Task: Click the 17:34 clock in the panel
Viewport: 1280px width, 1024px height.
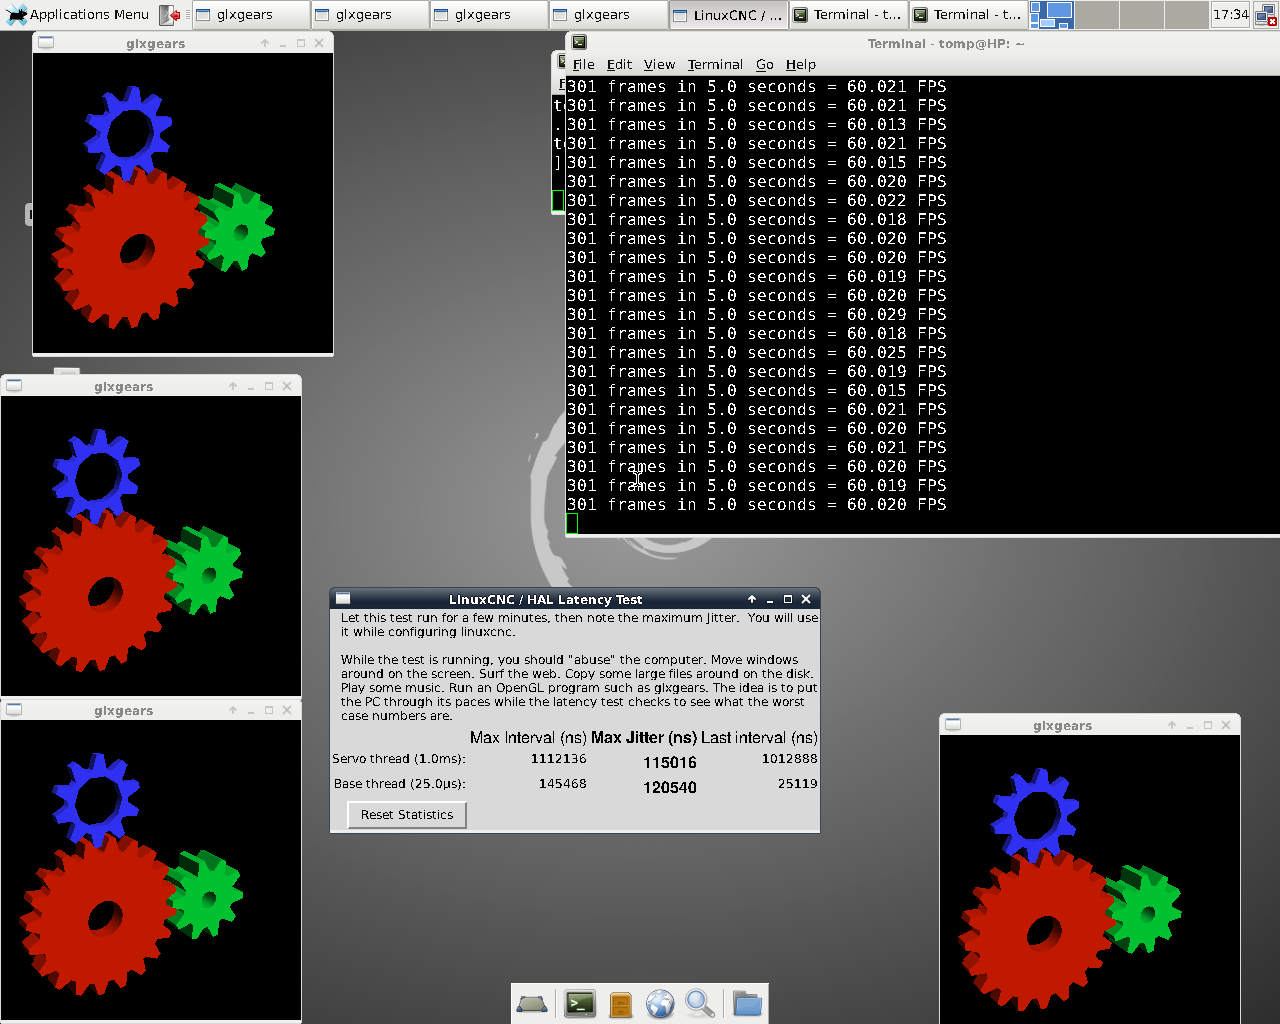Action: click(1230, 15)
